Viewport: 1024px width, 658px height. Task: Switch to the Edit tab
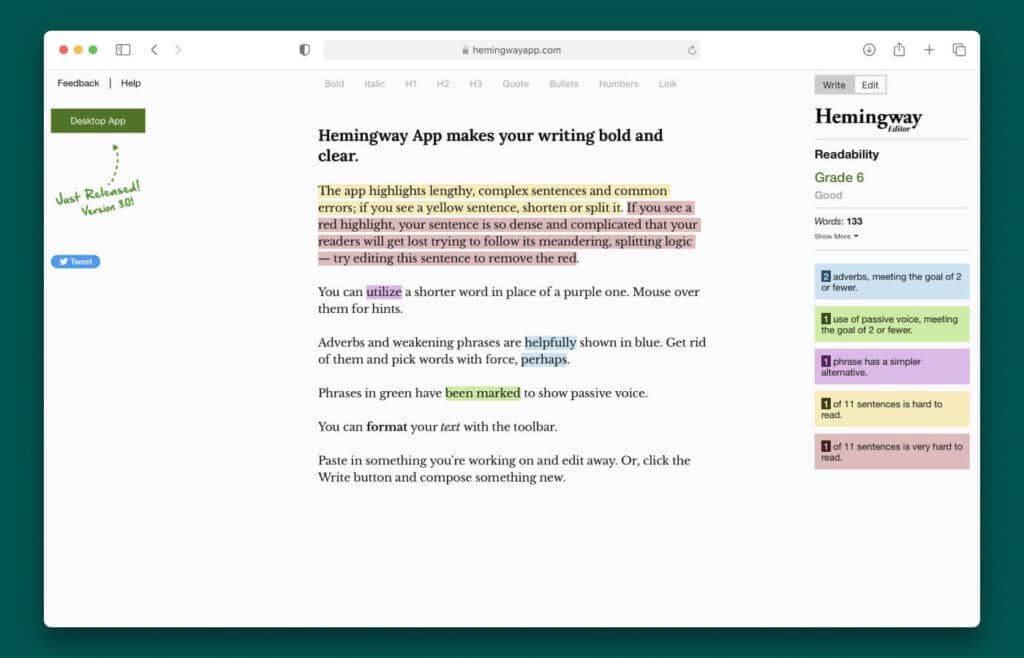869,85
